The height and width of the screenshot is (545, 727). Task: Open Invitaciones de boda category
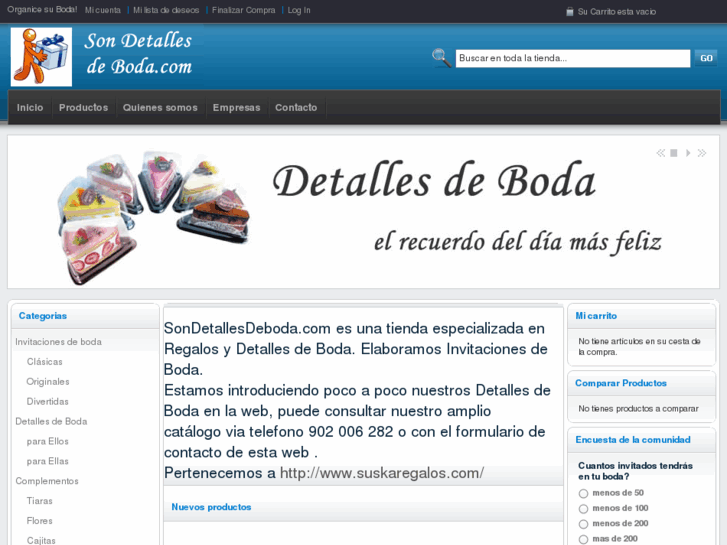tap(58, 342)
